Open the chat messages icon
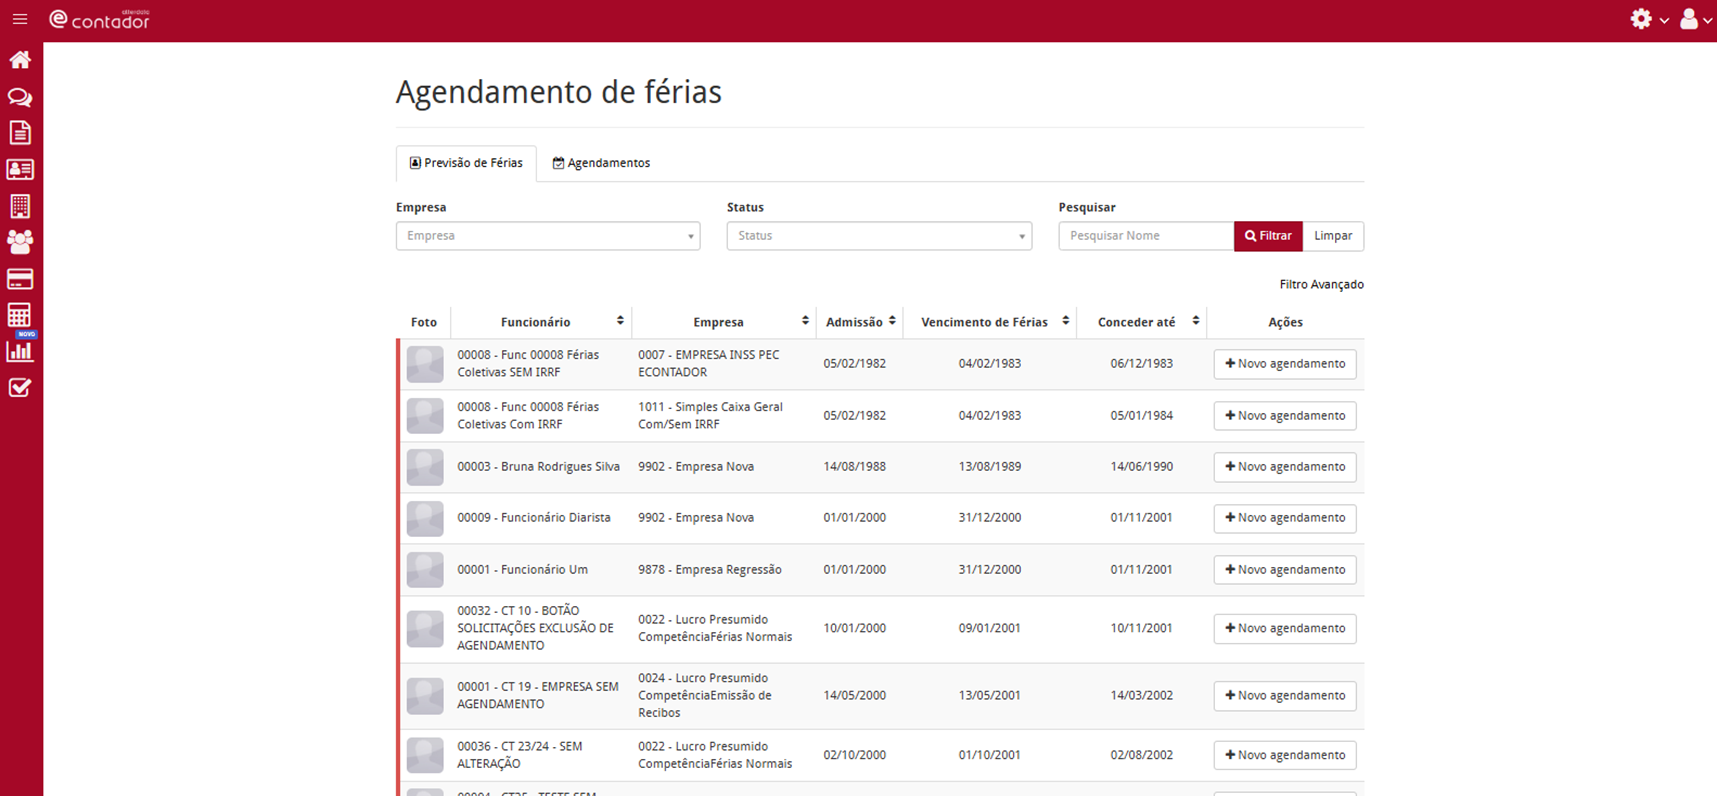The image size is (1717, 796). pos(20,97)
